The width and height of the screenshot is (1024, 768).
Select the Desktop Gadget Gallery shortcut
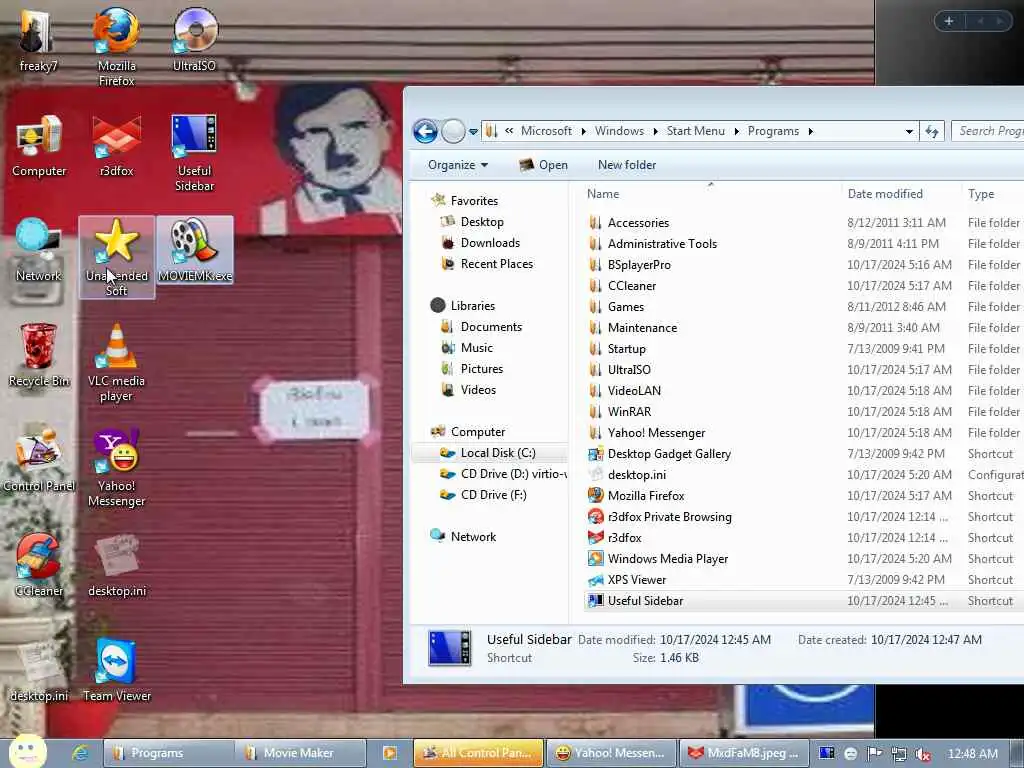(803, 454)
